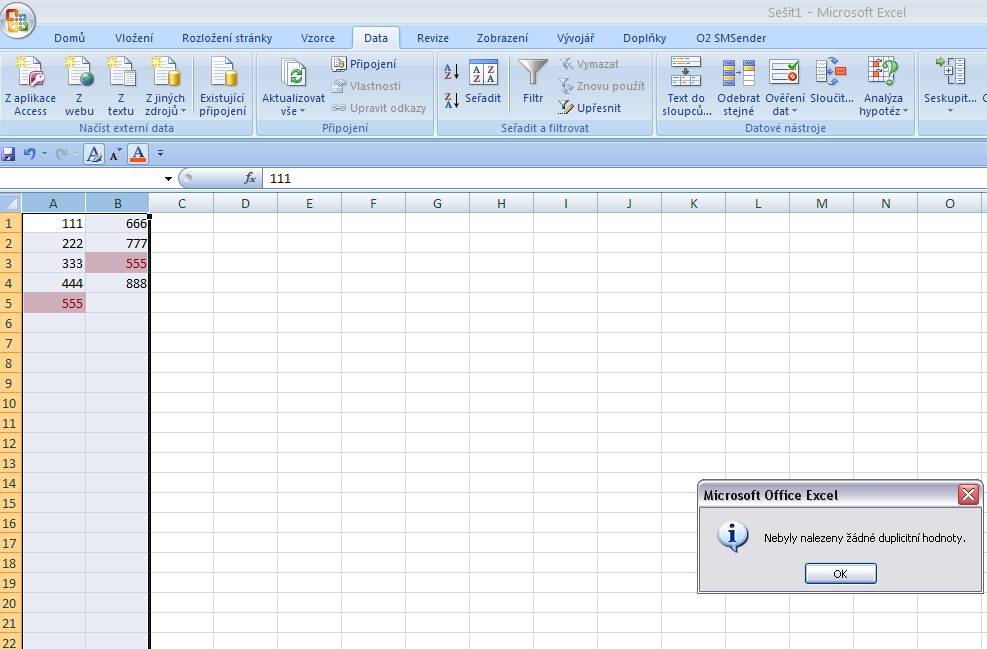Select cell B2 containing 777

coord(118,244)
